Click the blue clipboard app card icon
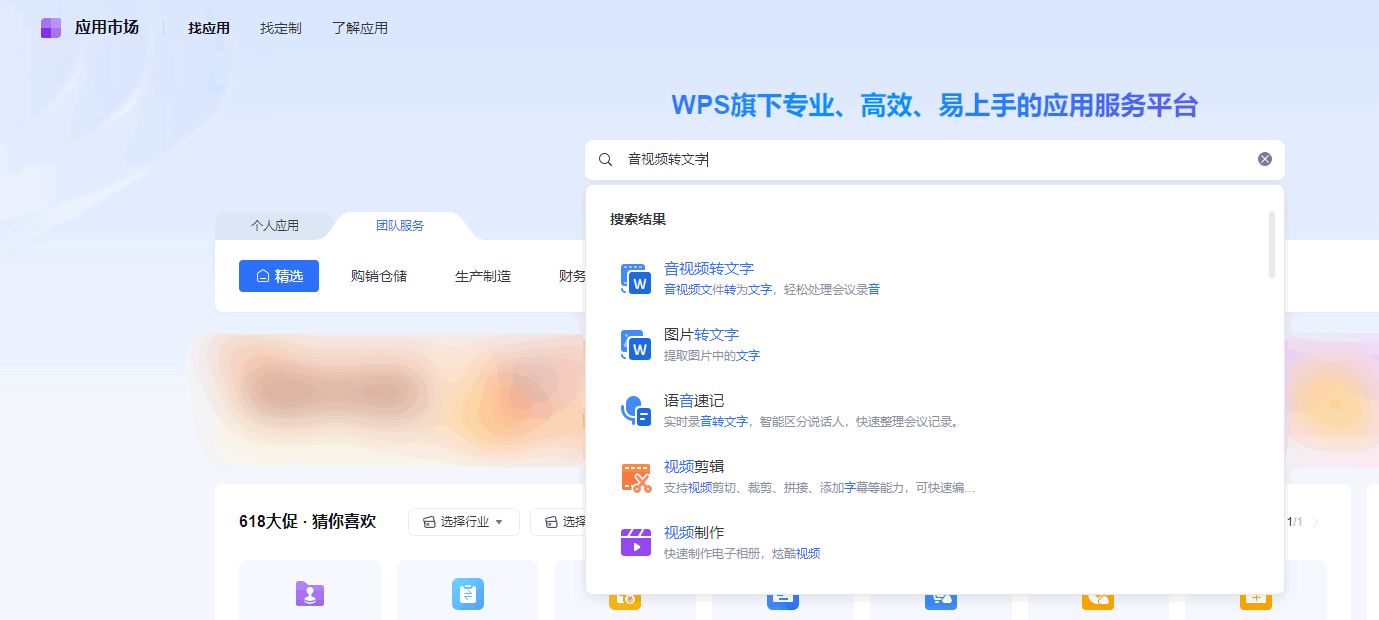1379x620 pixels. [468, 594]
